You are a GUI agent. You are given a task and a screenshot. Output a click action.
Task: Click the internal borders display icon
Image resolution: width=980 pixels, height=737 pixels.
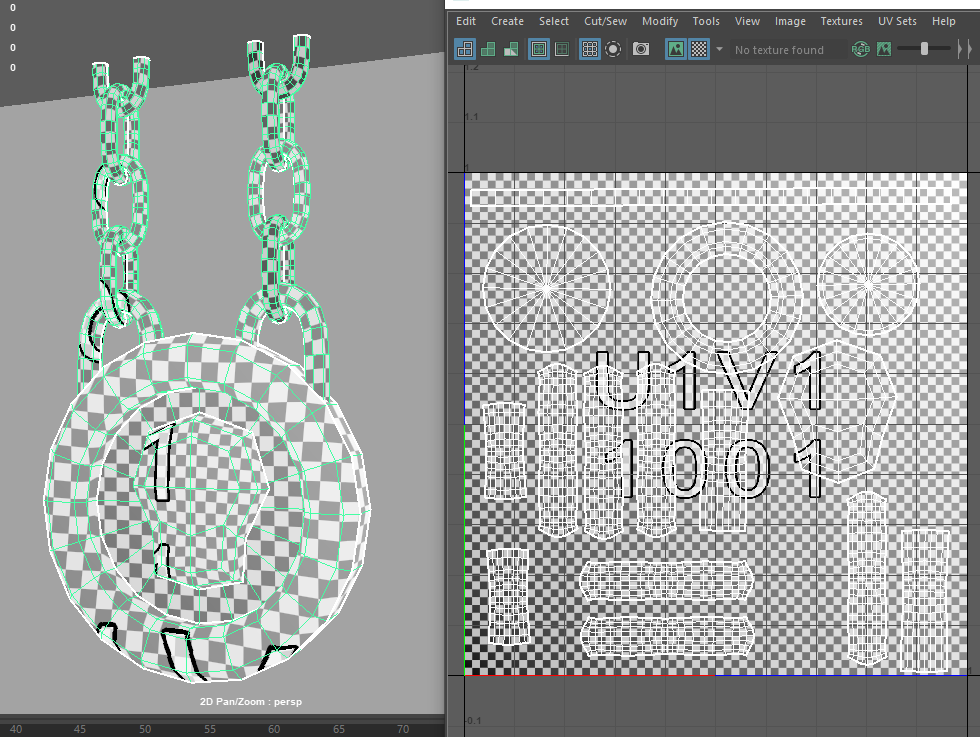click(x=562, y=48)
